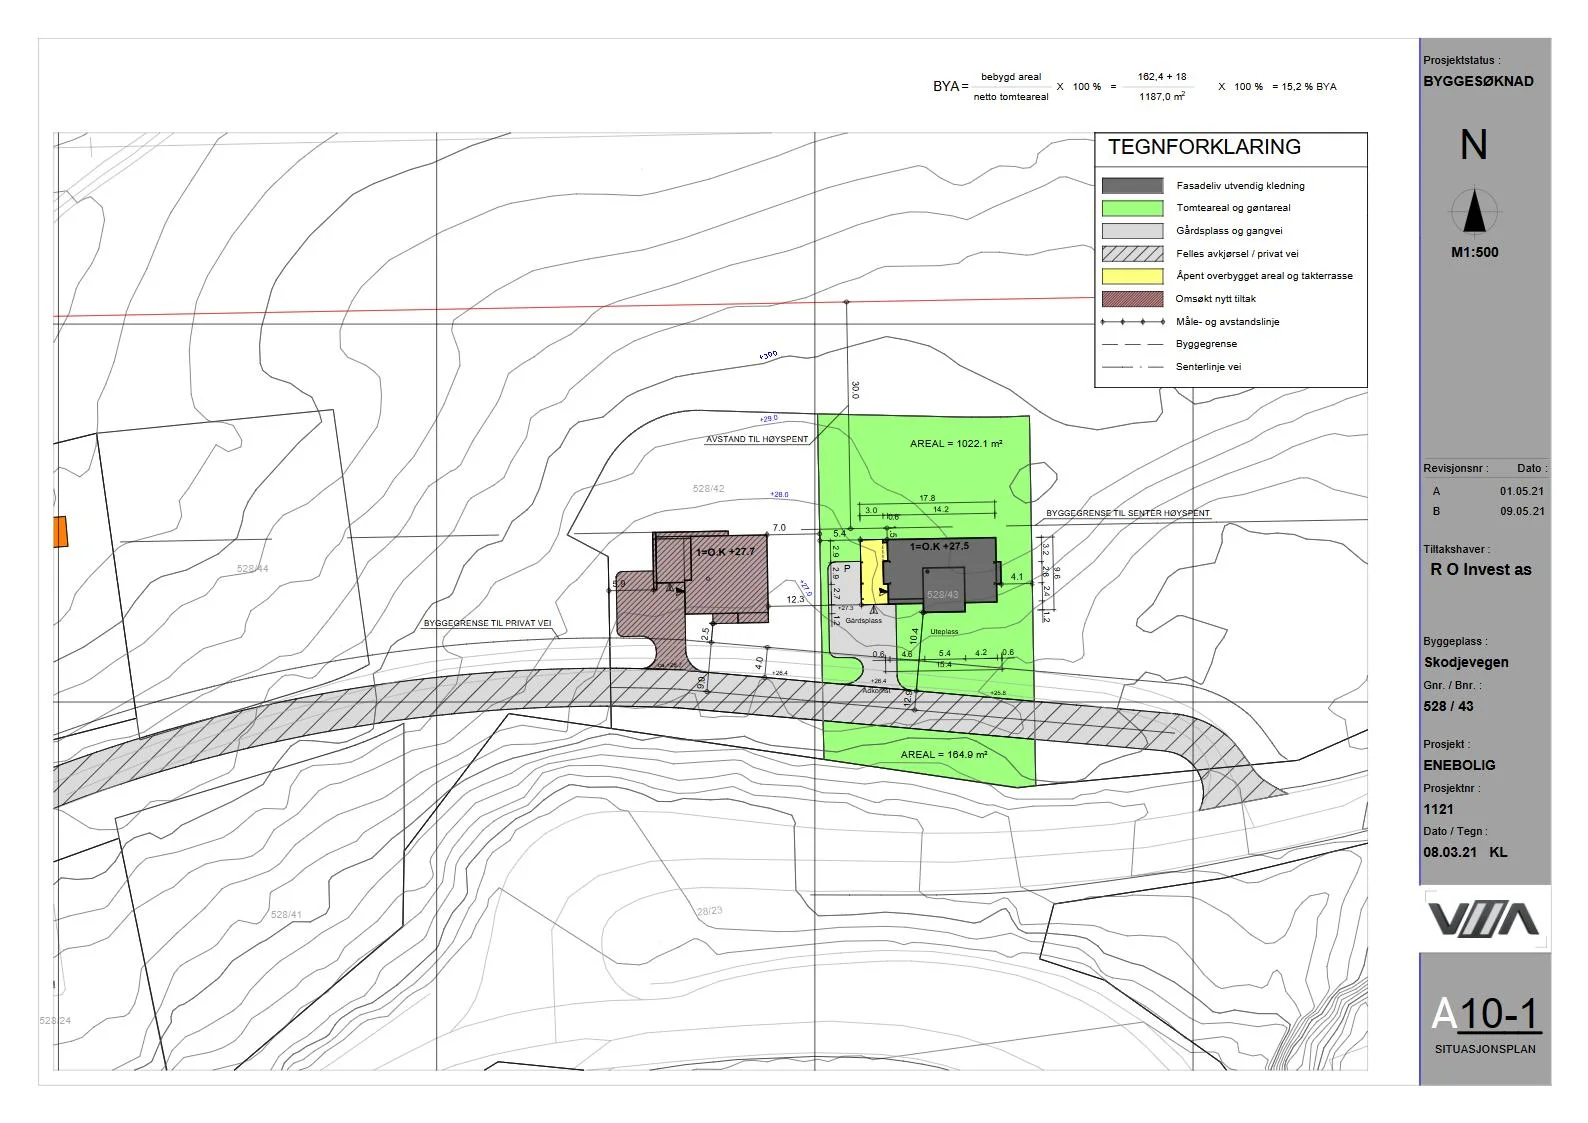
Task: Click the '1=O.K +27.7' building label
Action: click(x=725, y=552)
